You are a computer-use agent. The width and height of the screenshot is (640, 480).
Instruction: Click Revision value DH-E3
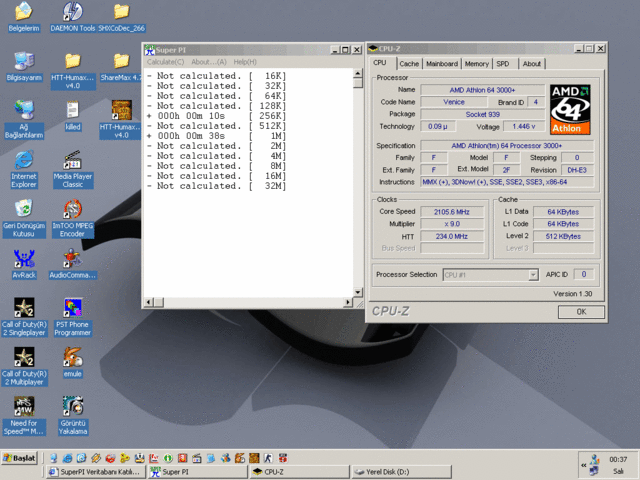click(577, 170)
